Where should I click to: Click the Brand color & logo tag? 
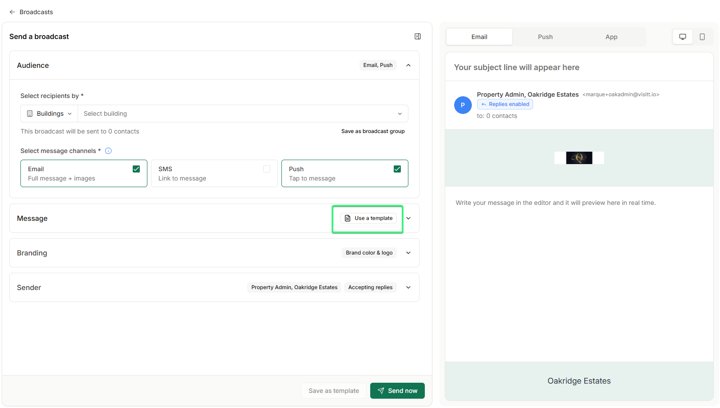click(369, 253)
